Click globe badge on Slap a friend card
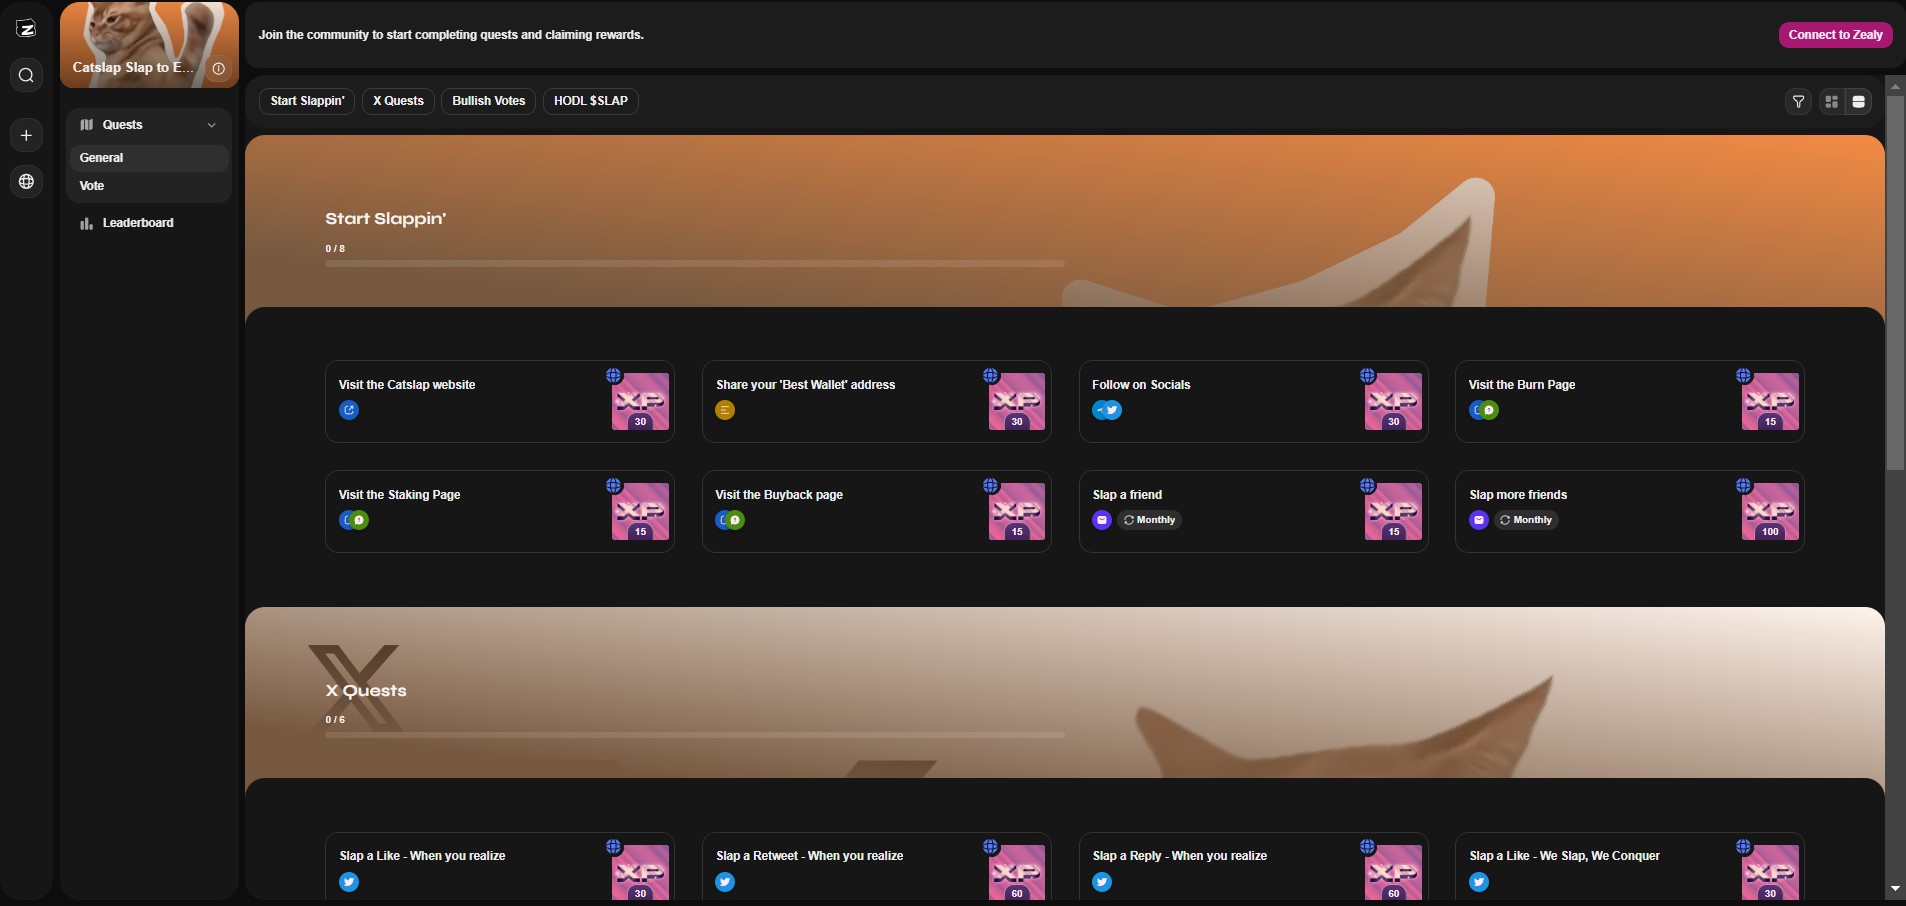The image size is (1906, 906). coord(1367,486)
